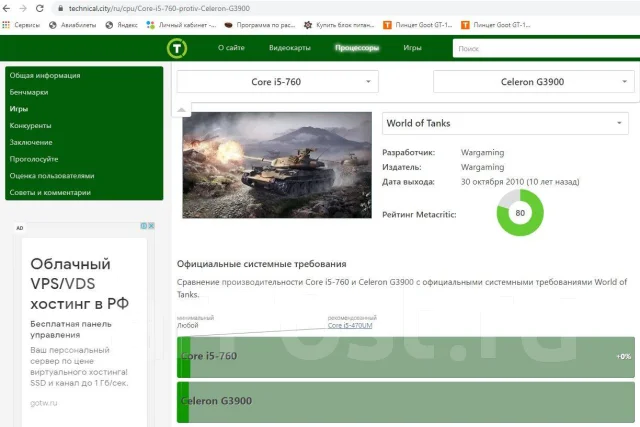Screen dimensions: 640x427
Task: Open the Программа по рас... bookmark
Action: 260,25
